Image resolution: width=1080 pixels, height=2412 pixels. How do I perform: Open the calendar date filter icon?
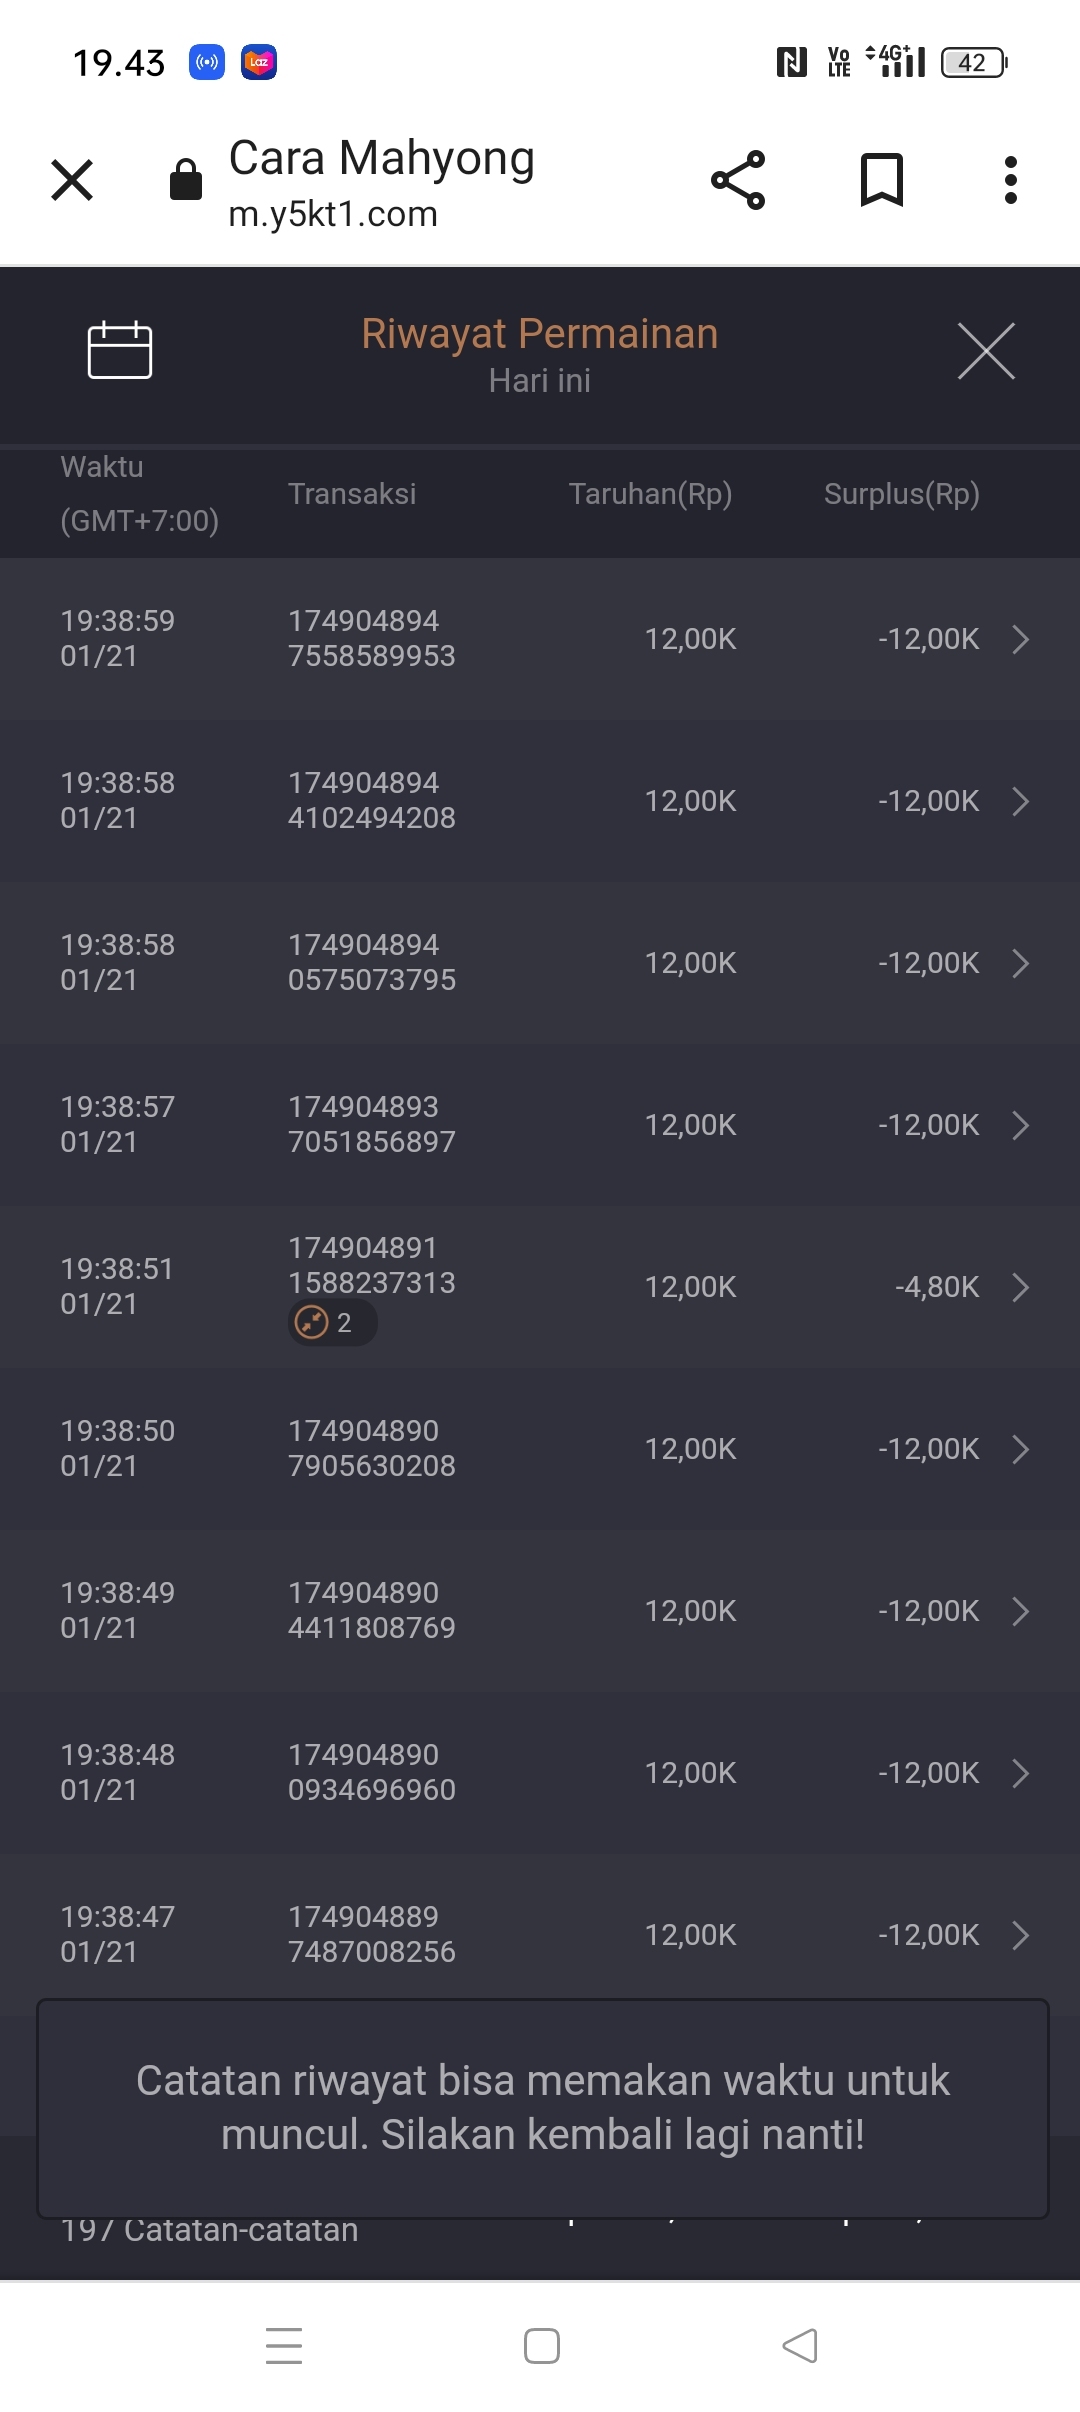(120, 351)
